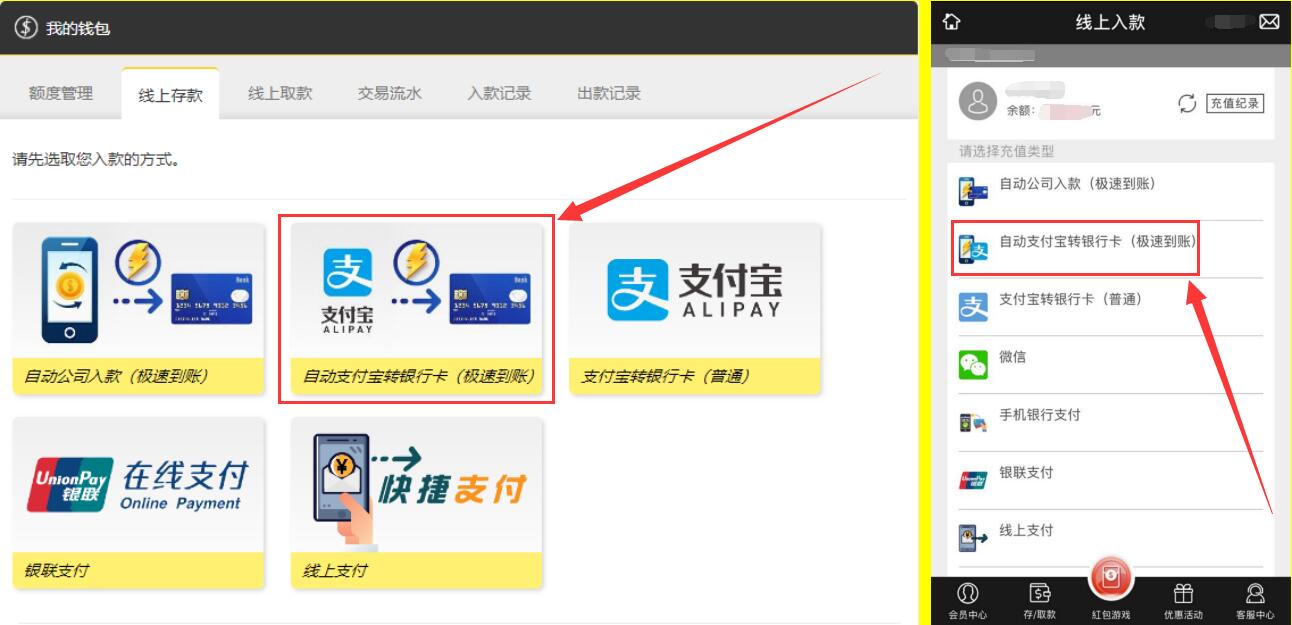Tap the red 红包游戏 icon
Screen dimensions: 1292x625
tap(1111, 579)
